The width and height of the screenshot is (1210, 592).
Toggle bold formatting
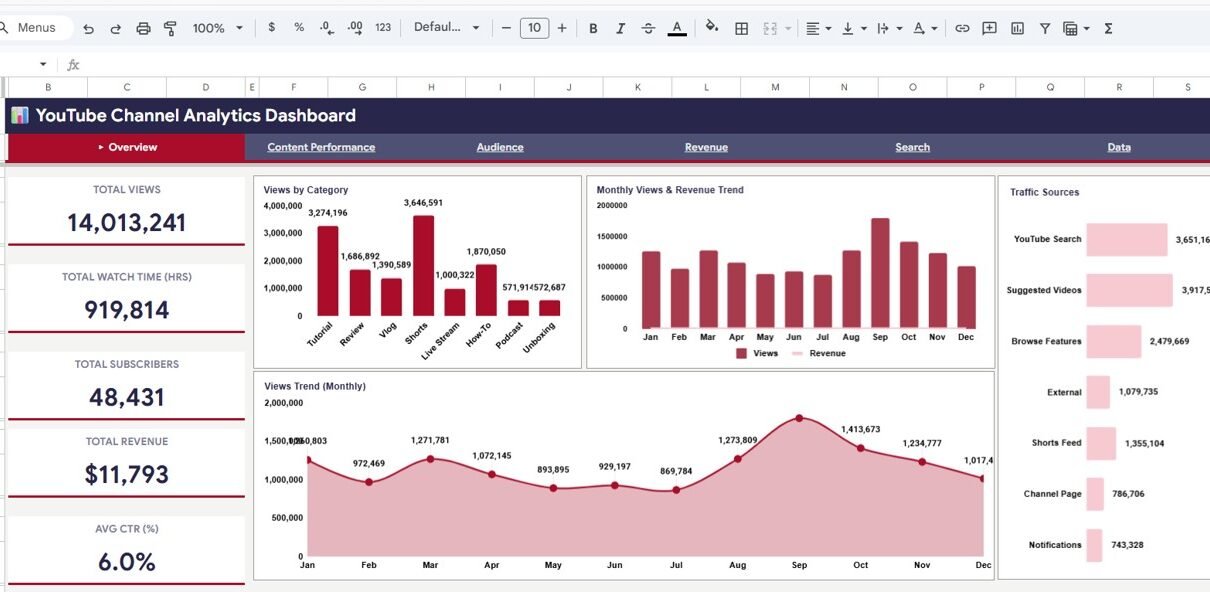tap(593, 28)
